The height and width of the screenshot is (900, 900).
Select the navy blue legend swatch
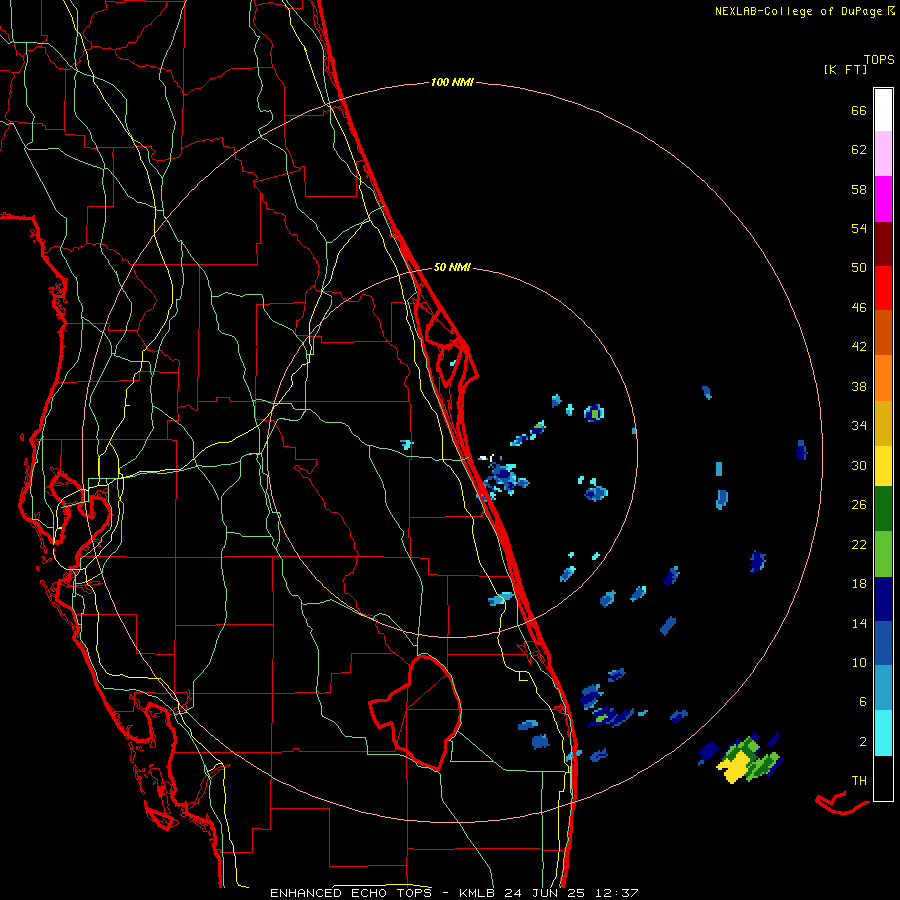click(x=883, y=599)
